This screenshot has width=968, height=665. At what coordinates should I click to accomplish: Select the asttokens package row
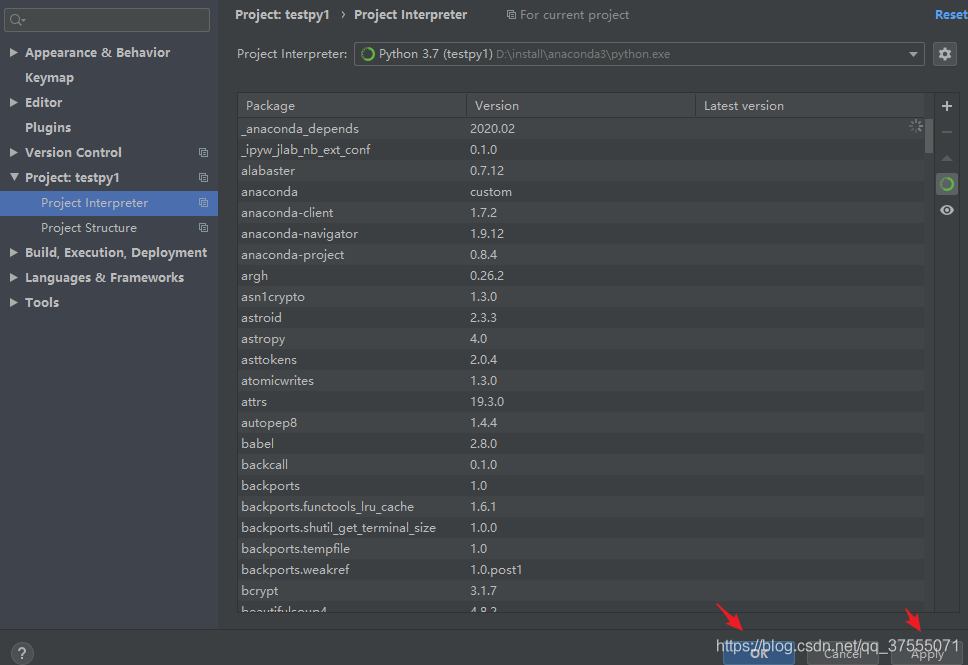tap(581, 359)
